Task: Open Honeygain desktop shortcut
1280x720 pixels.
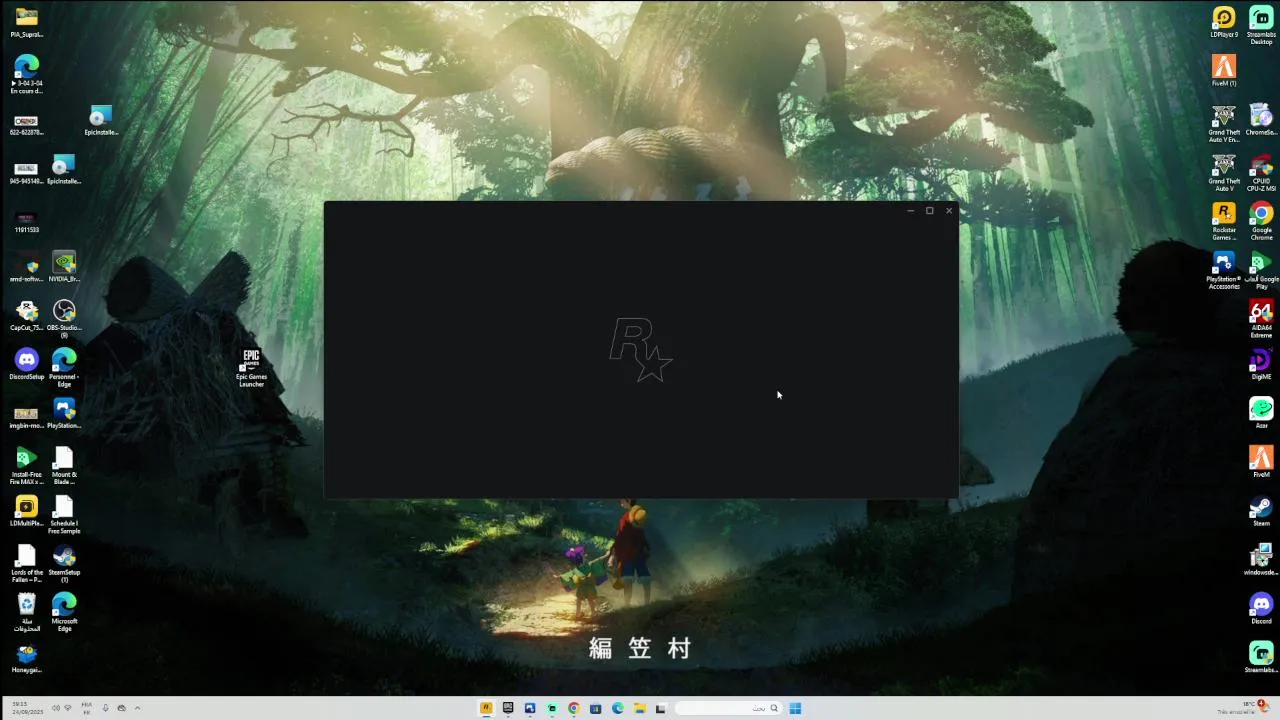Action: tap(27, 659)
